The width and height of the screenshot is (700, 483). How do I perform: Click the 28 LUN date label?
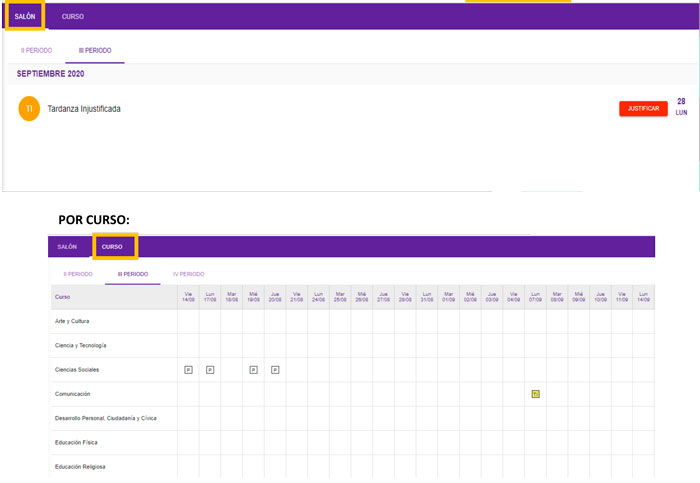click(x=681, y=107)
